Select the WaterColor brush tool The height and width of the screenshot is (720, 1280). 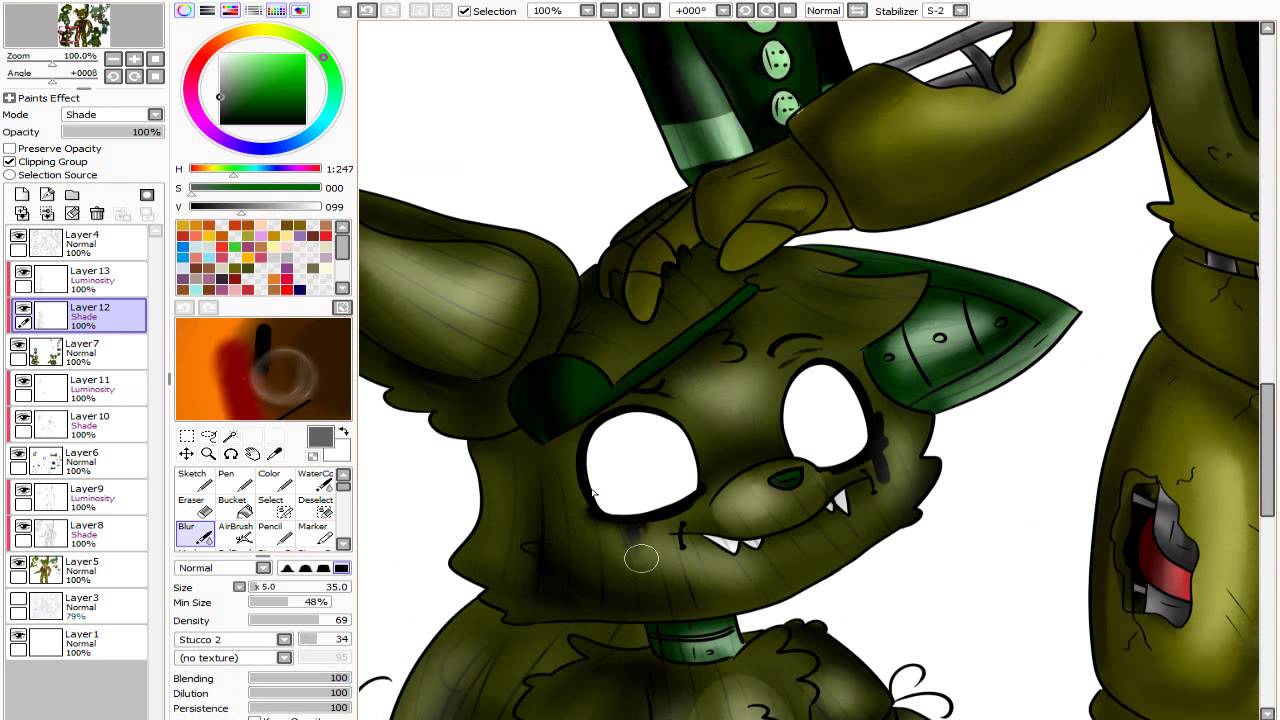pyautogui.click(x=315, y=481)
